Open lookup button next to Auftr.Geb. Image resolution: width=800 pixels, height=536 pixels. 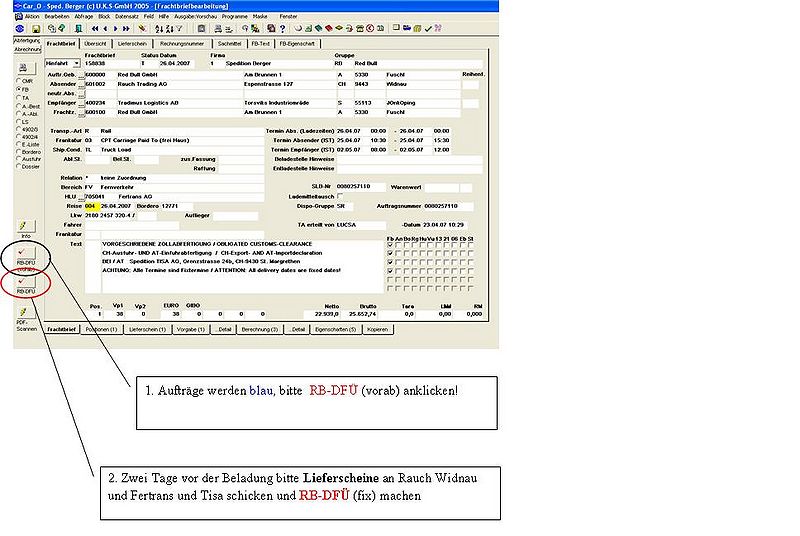(x=81, y=75)
